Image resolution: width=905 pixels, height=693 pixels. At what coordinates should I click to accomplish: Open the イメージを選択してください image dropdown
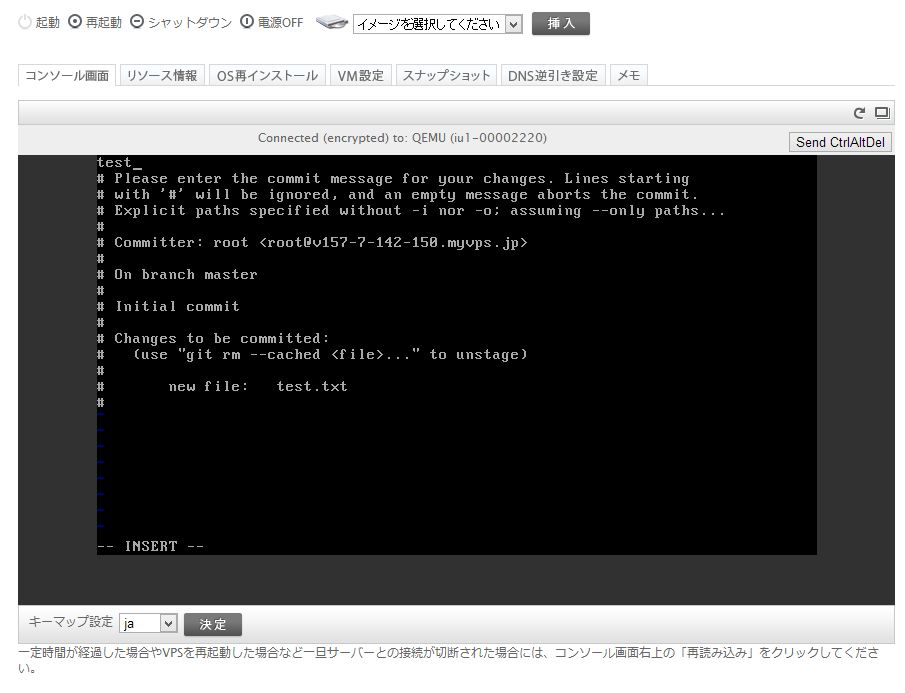coord(437,24)
